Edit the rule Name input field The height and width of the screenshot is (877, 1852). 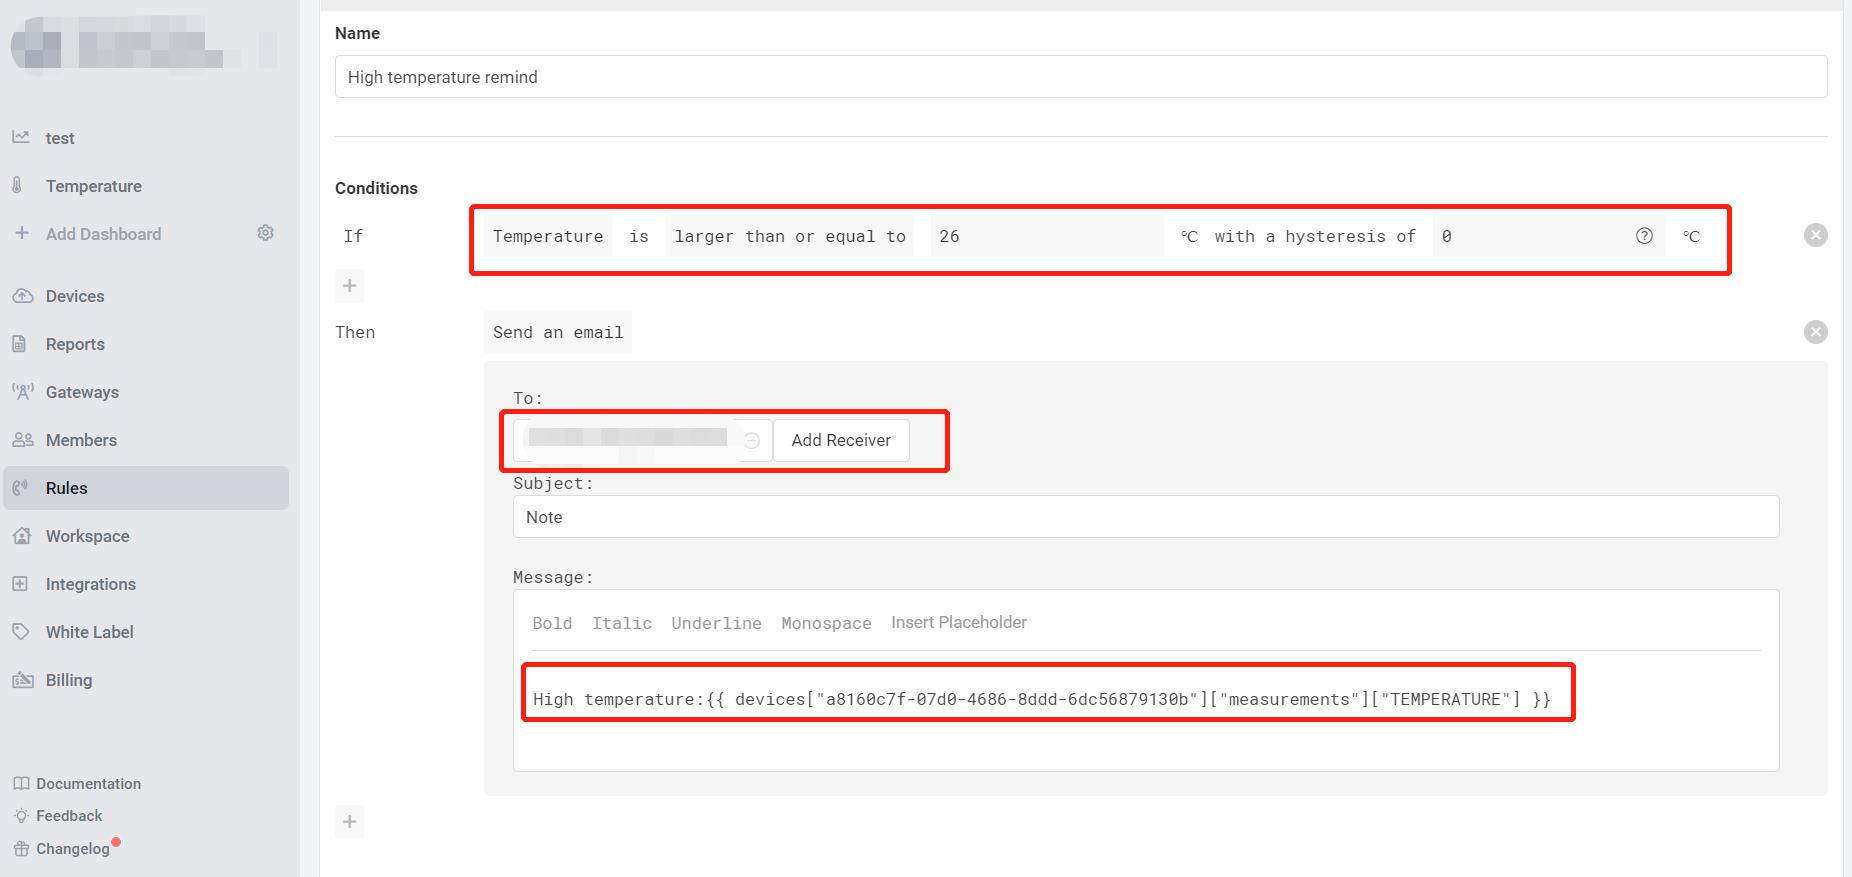coord(1080,77)
